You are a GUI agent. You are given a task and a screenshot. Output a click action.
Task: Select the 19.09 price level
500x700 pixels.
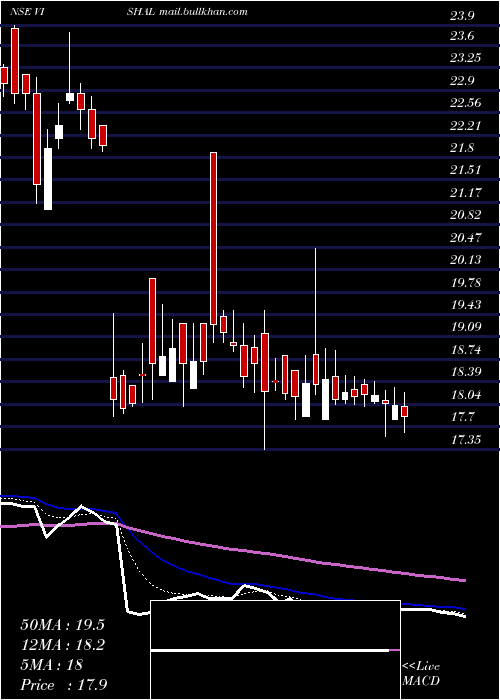(x=466, y=327)
